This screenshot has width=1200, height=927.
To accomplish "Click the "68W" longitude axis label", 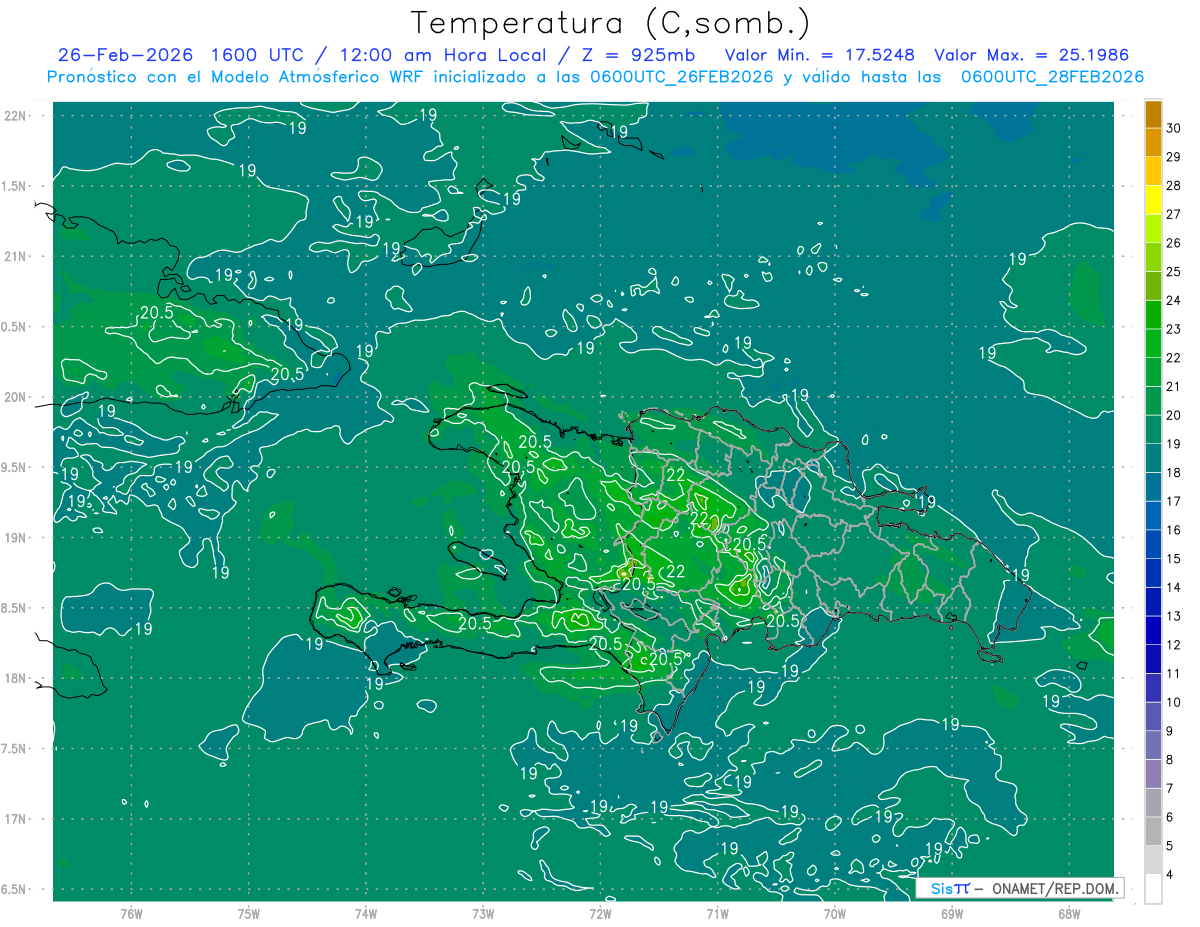I will [x=1069, y=914].
